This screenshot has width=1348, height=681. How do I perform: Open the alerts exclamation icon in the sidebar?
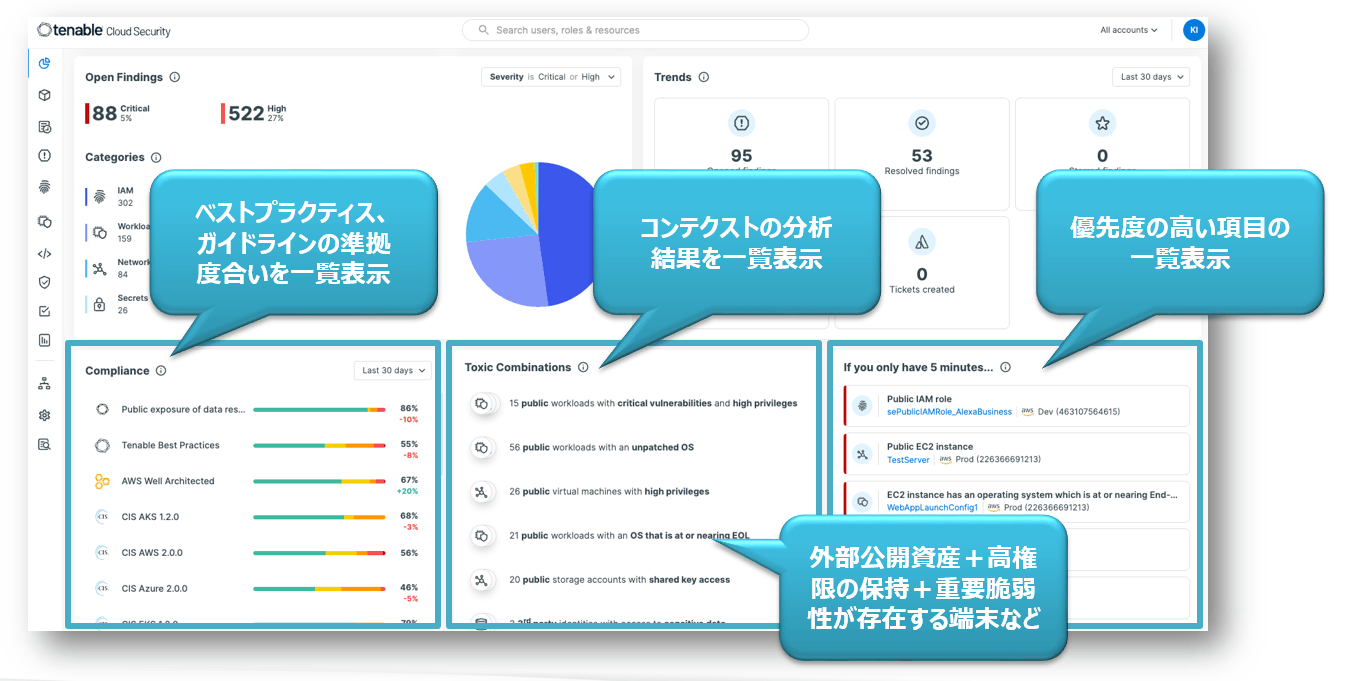pyautogui.click(x=44, y=155)
